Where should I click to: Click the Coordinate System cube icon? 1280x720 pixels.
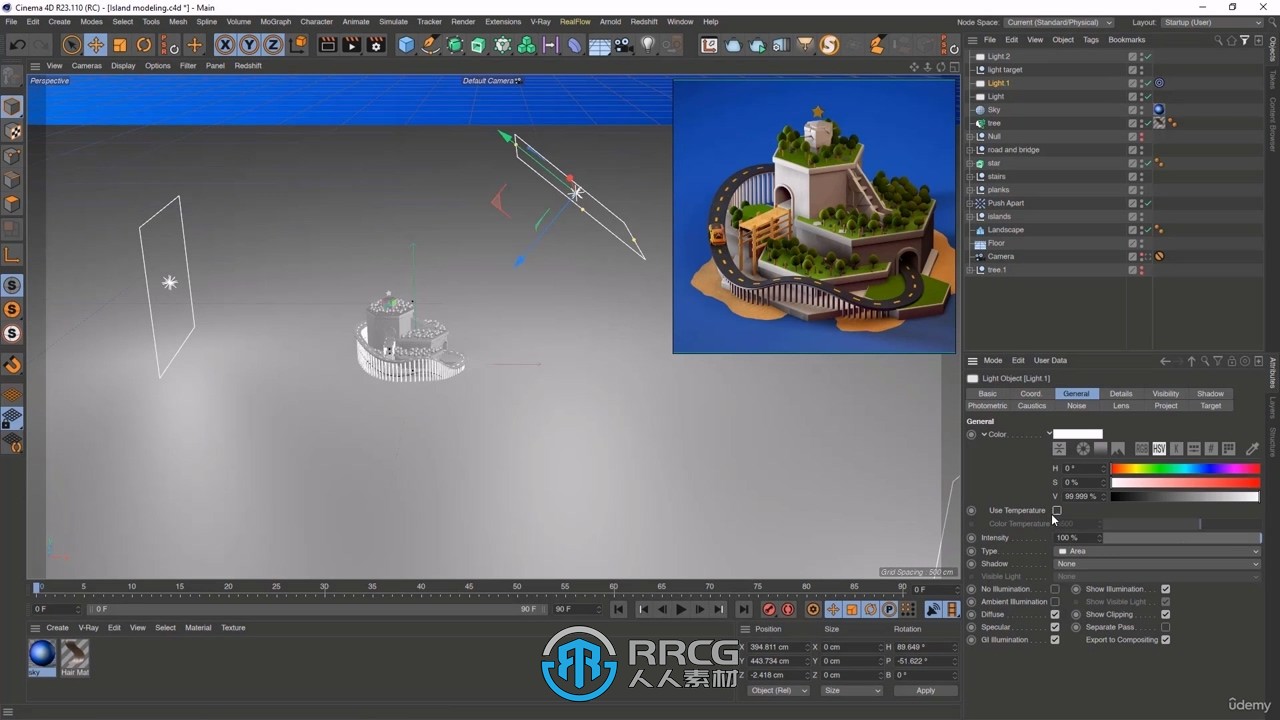coord(298,44)
